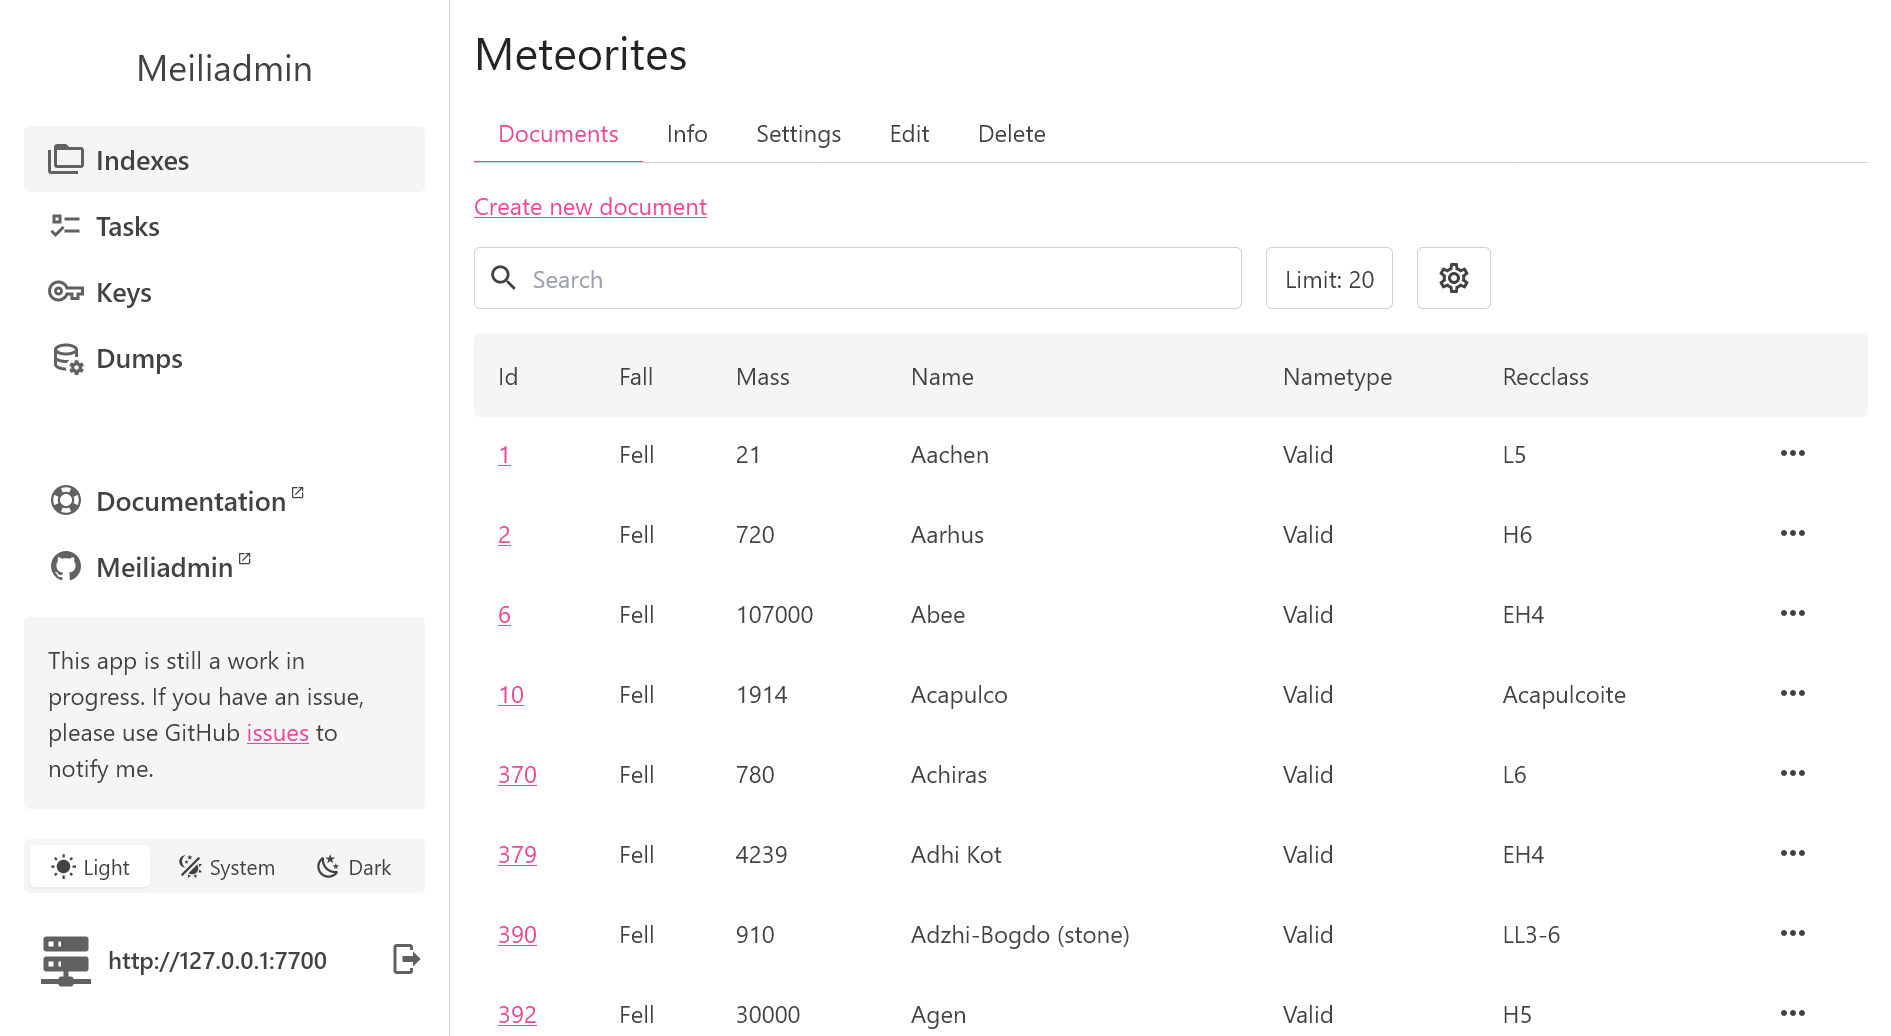Enable the System theme option
This screenshot has width=1891, height=1036.
tap(226, 866)
